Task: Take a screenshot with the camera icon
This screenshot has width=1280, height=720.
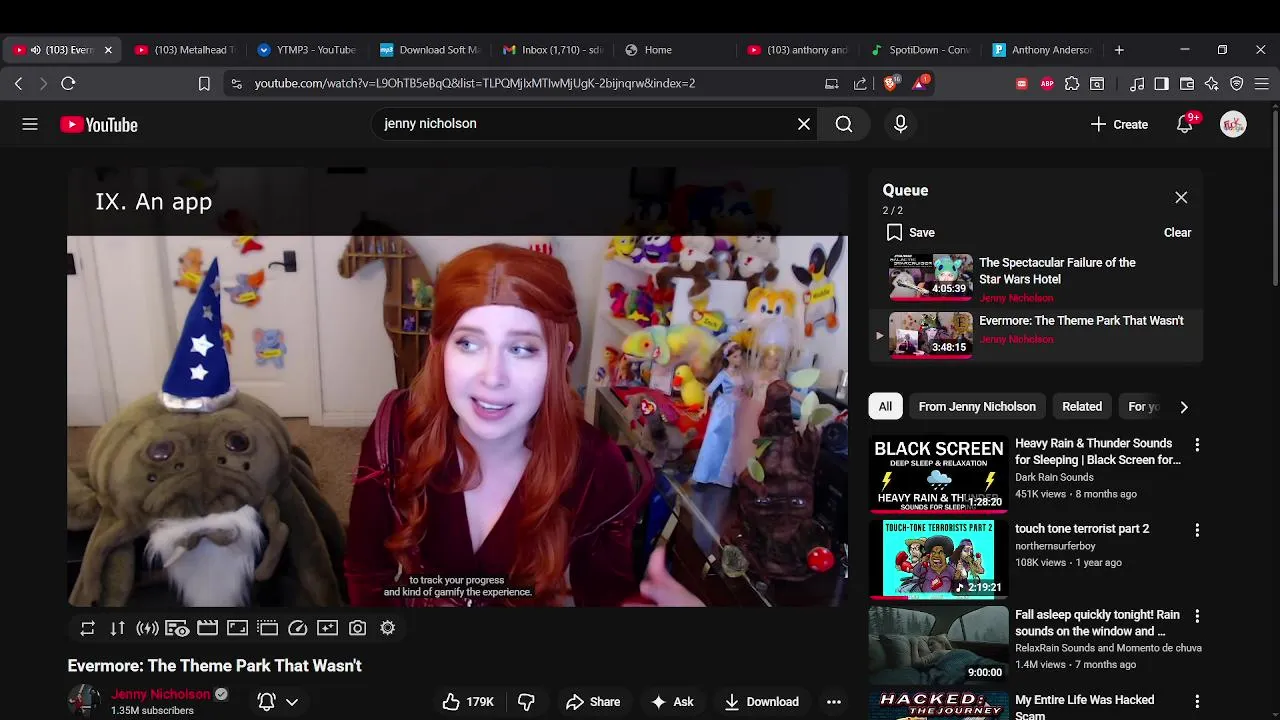Action: 357,628
